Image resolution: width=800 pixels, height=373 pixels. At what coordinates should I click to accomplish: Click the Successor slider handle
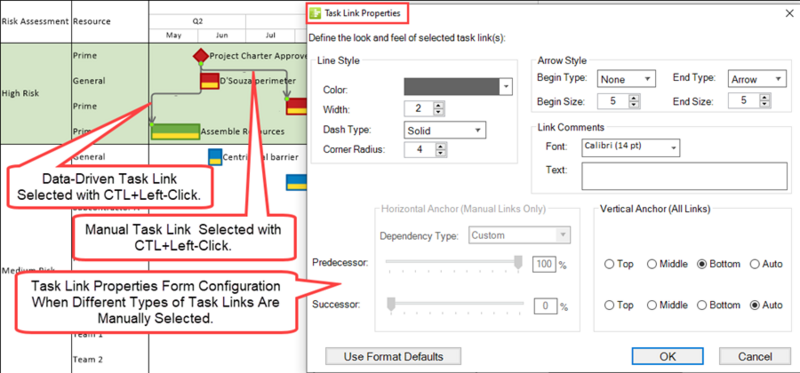[391, 304]
